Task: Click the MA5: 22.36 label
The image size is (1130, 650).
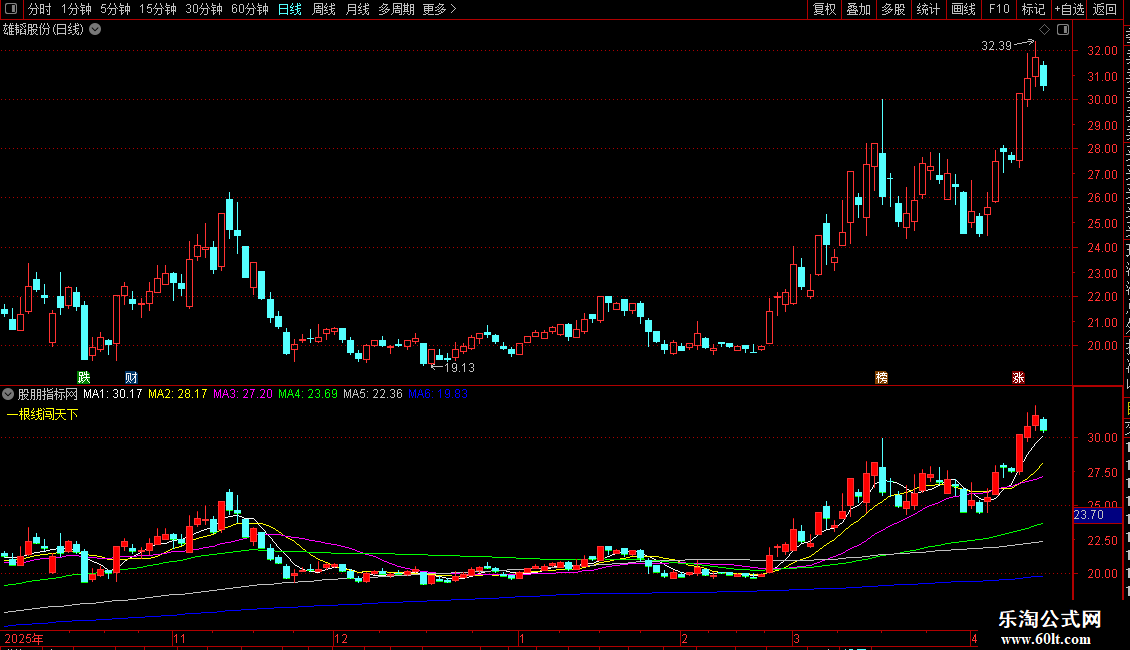Action: click(x=373, y=394)
